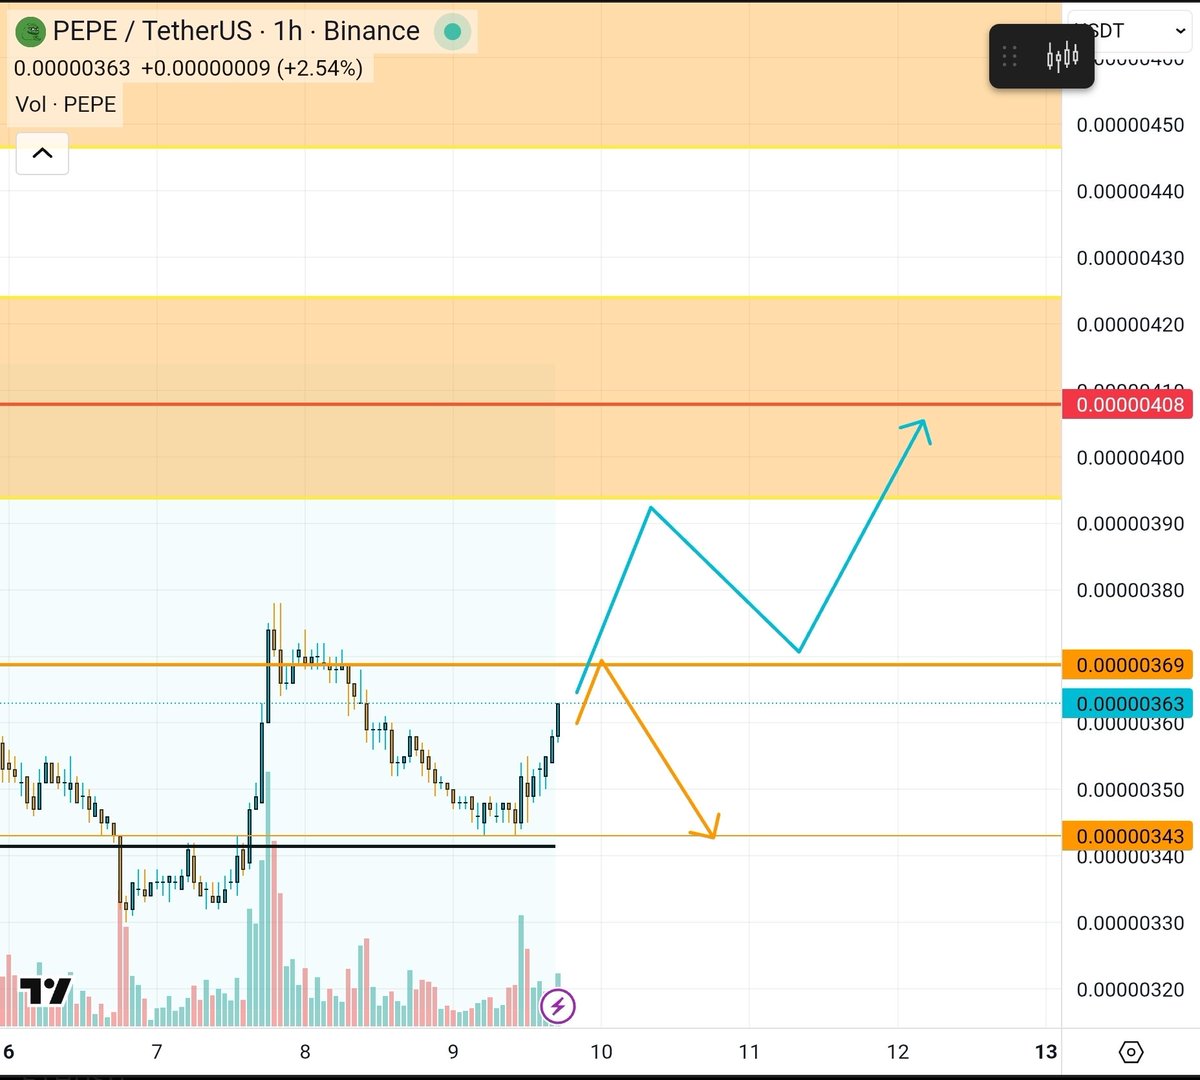Click the orange 0.00000343 price label
The image size is (1200, 1080).
tap(1128, 836)
